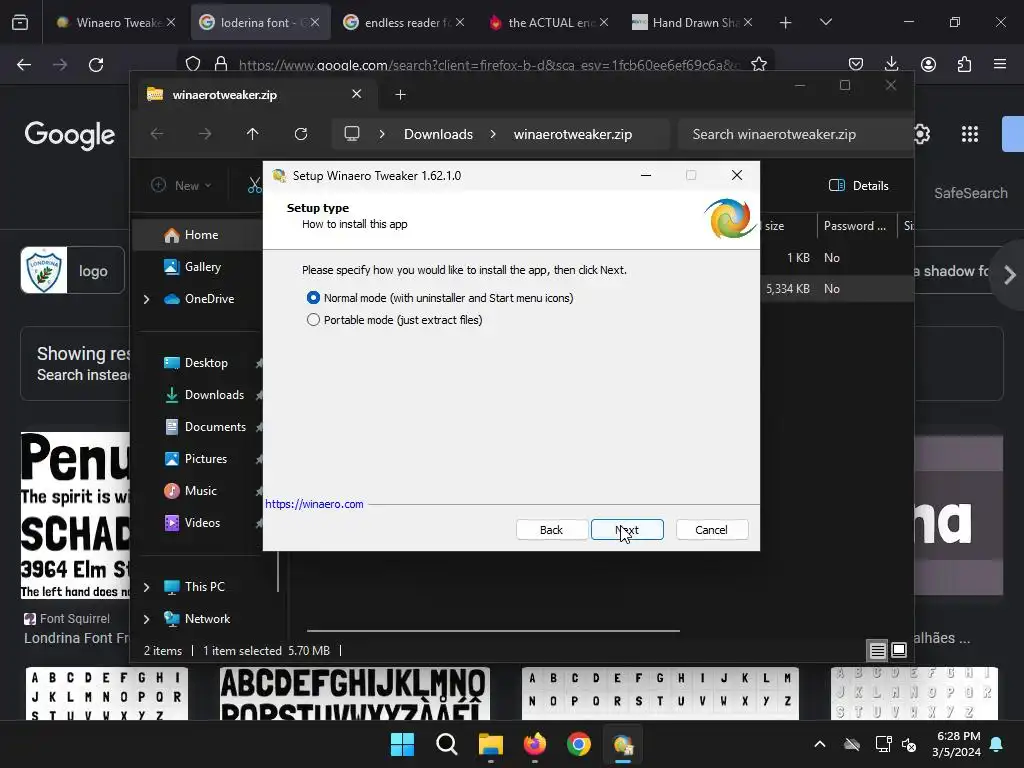Open Firefox account icon
Image resolution: width=1024 pixels, height=768 pixels.
[928, 64]
